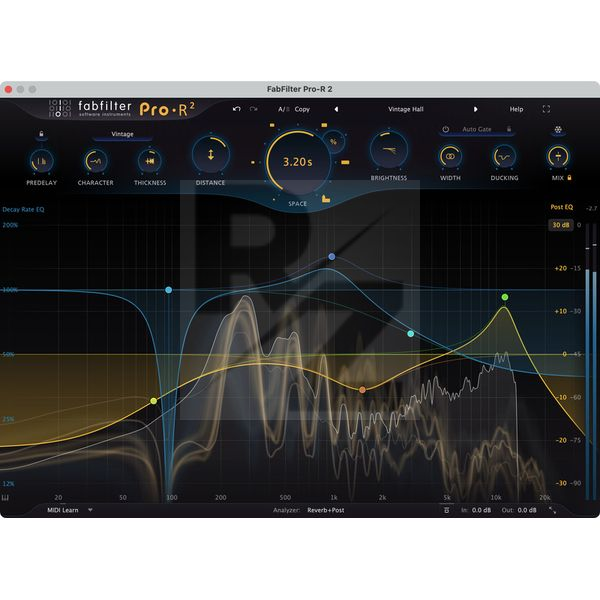Toggle full screen mode icon

(x=546, y=109)
